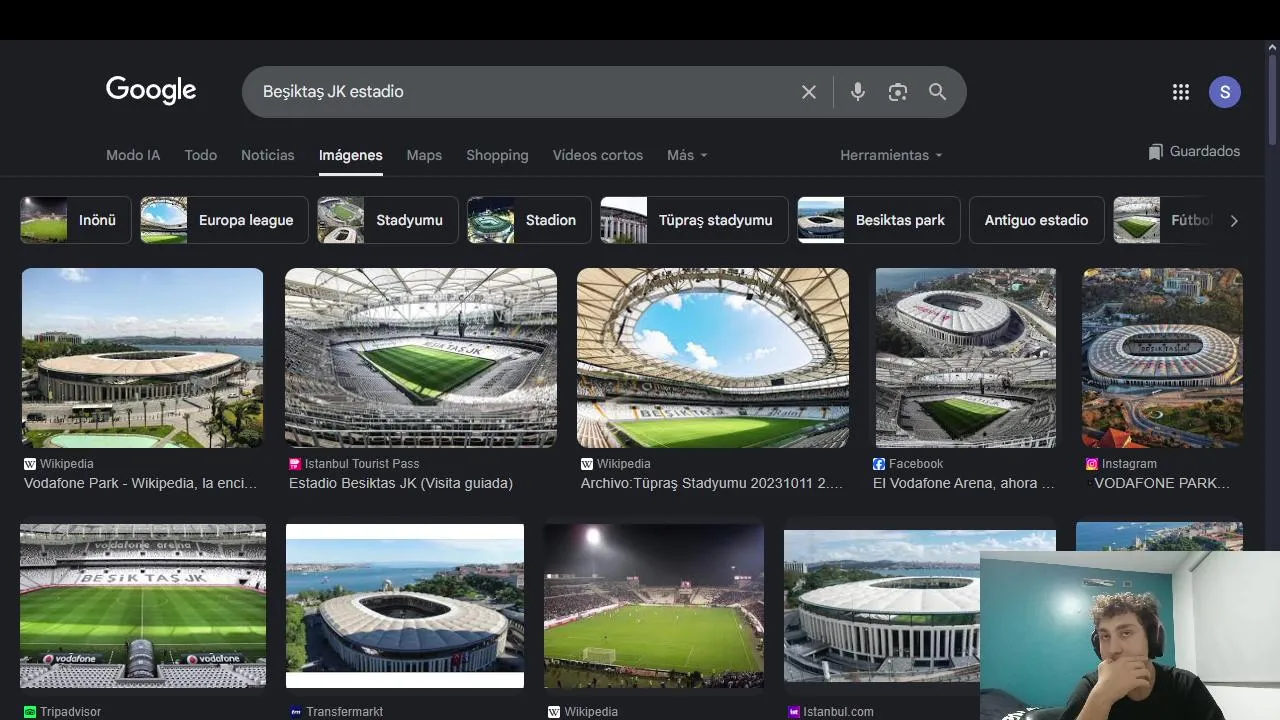Filter images by Stadion chip
This screenshot has width=1280, height=720.
click(x=529, y=220)
